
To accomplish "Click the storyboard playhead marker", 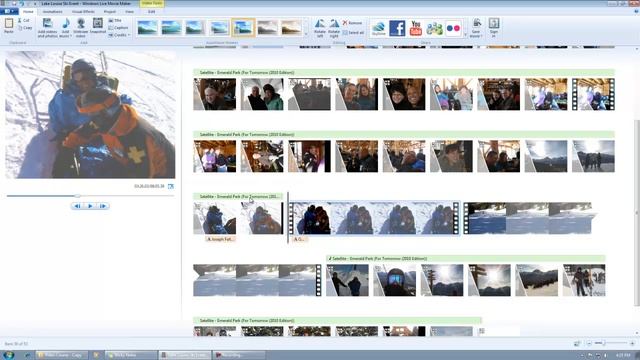I will pyautogui.click(x=288, y=218).
